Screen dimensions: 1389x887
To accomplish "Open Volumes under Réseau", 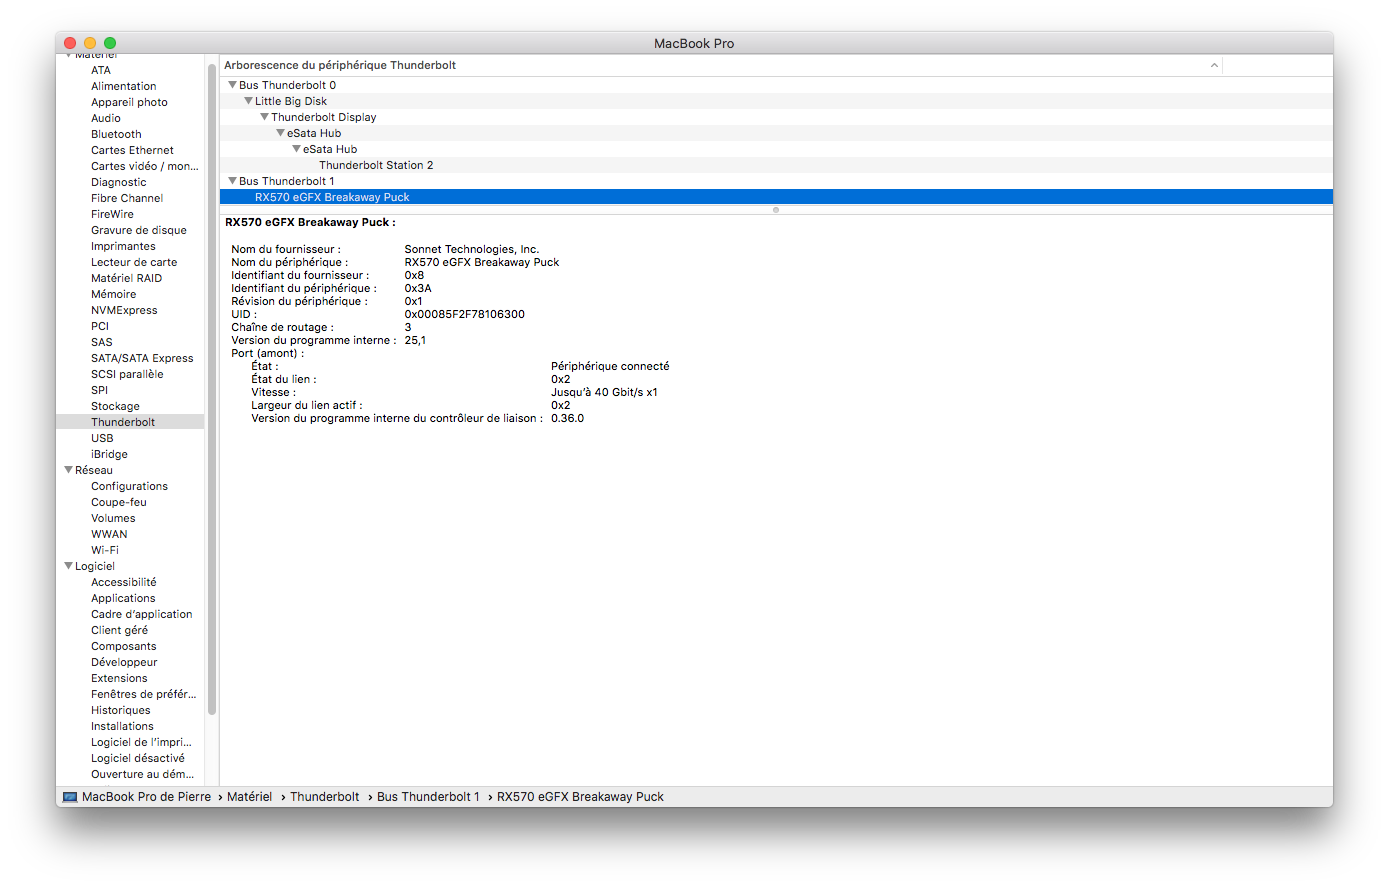I will tap(113, 518).
